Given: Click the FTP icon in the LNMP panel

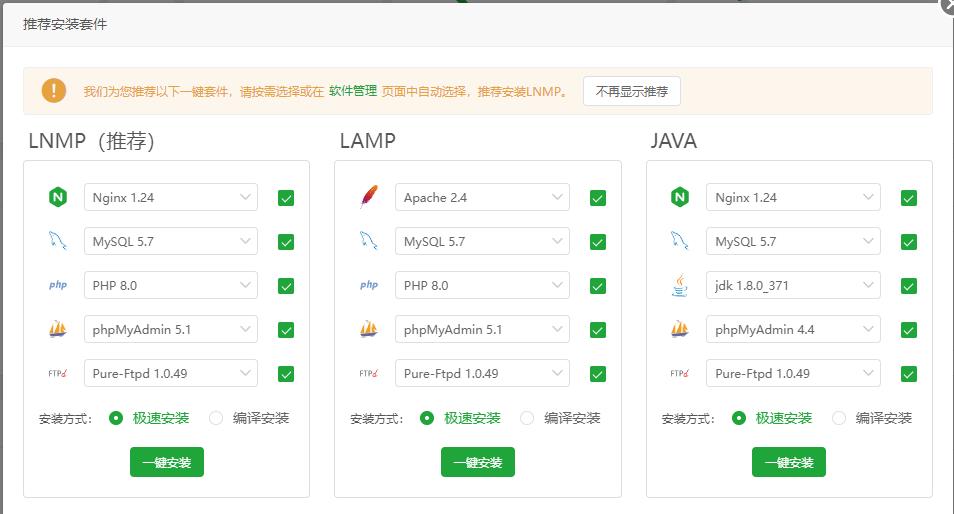Looking at the screenshot, I should (x=58, y=373).
